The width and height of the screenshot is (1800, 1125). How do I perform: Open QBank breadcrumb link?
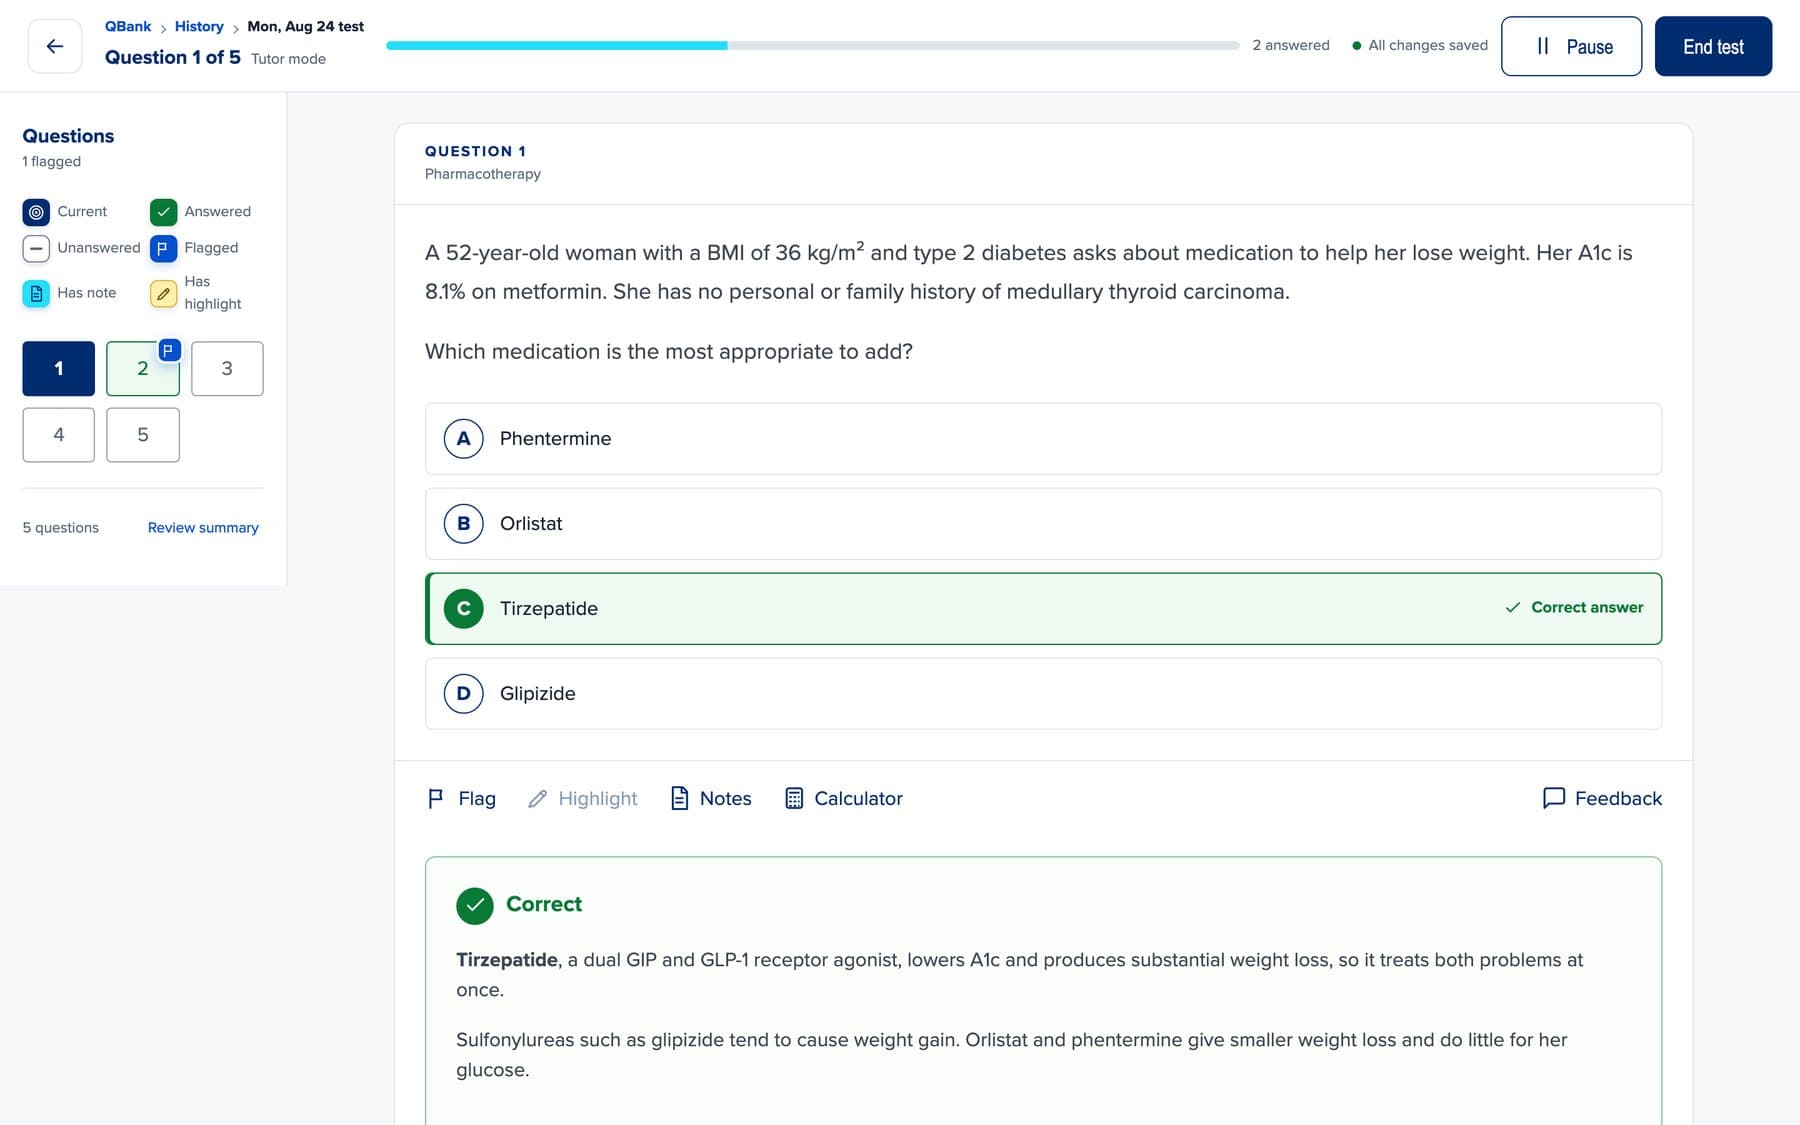(128, 27)
